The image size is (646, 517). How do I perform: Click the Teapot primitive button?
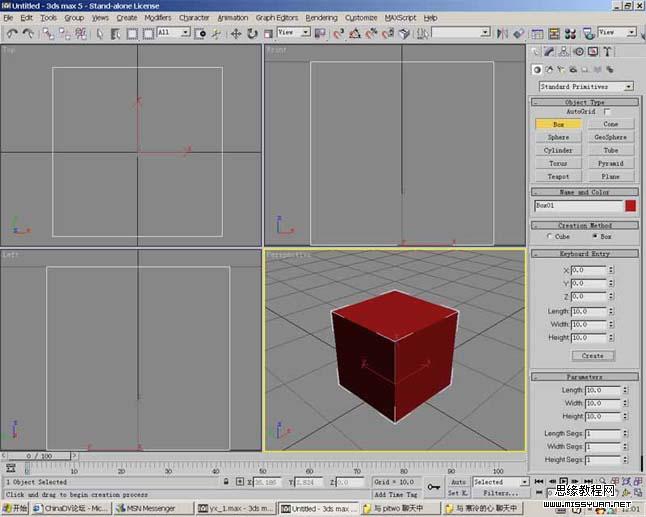(558, 176)
